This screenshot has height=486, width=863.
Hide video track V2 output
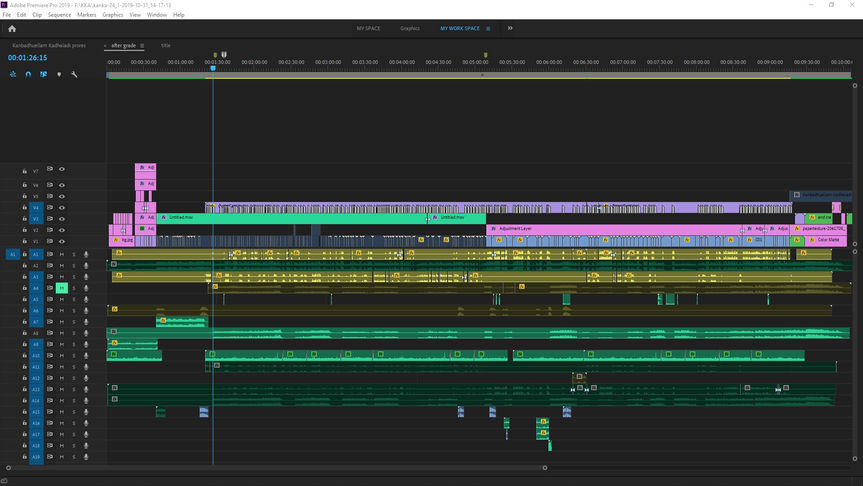(62, 230)
